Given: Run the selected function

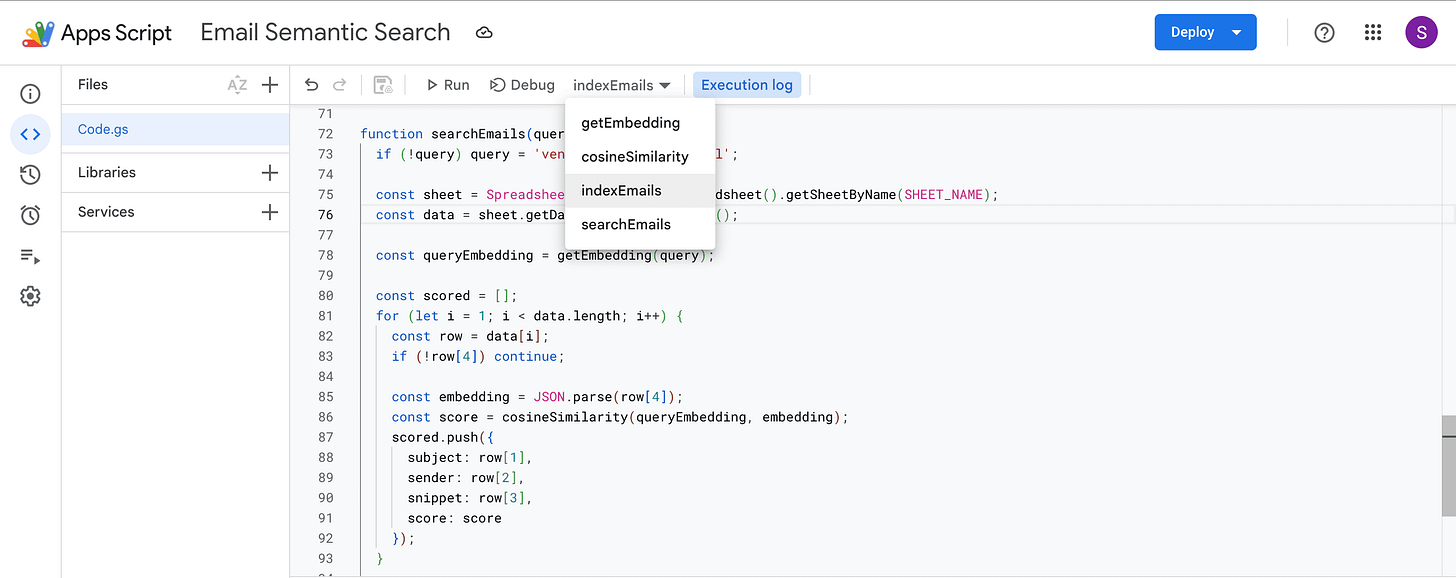Looking at the screenshot, I should [447, 85].
